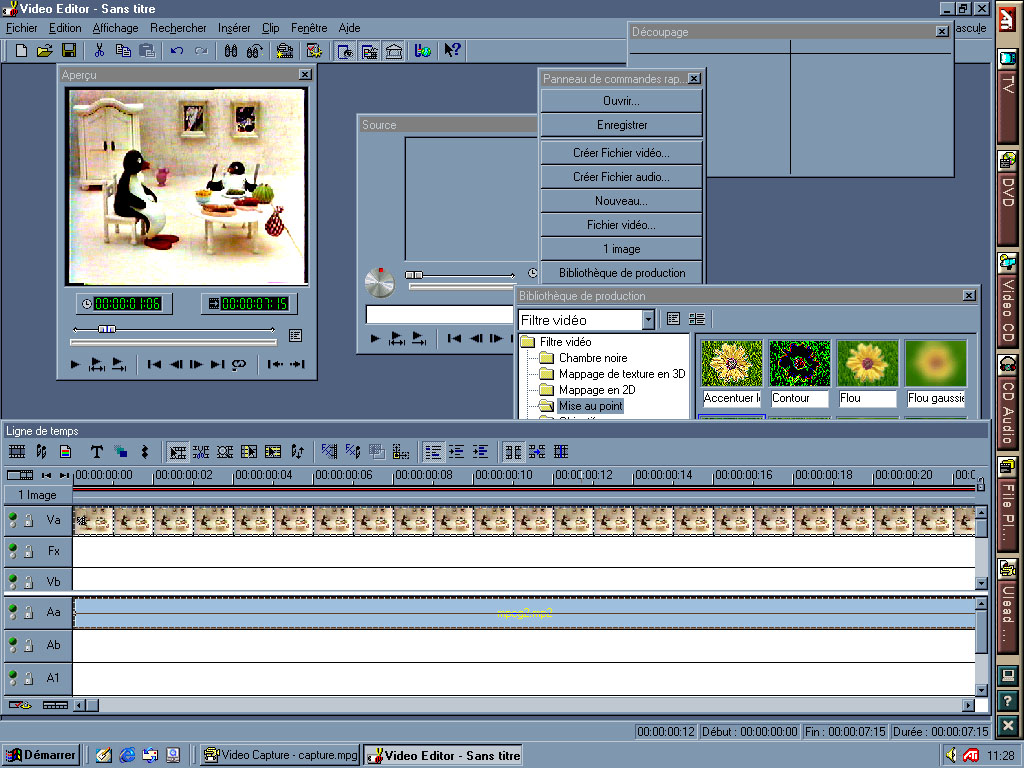Open the CD Audio sidebar launcher
This screenshot has width=1024, height=768.
1008,401
